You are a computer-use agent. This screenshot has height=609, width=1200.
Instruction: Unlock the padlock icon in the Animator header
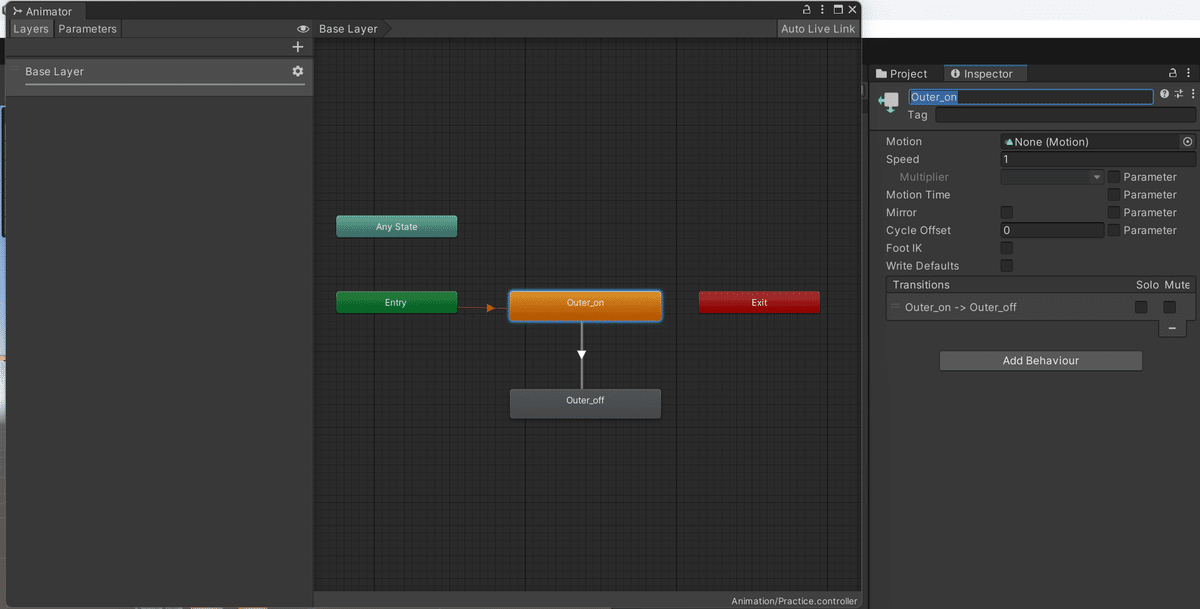(x=806, y=8)
